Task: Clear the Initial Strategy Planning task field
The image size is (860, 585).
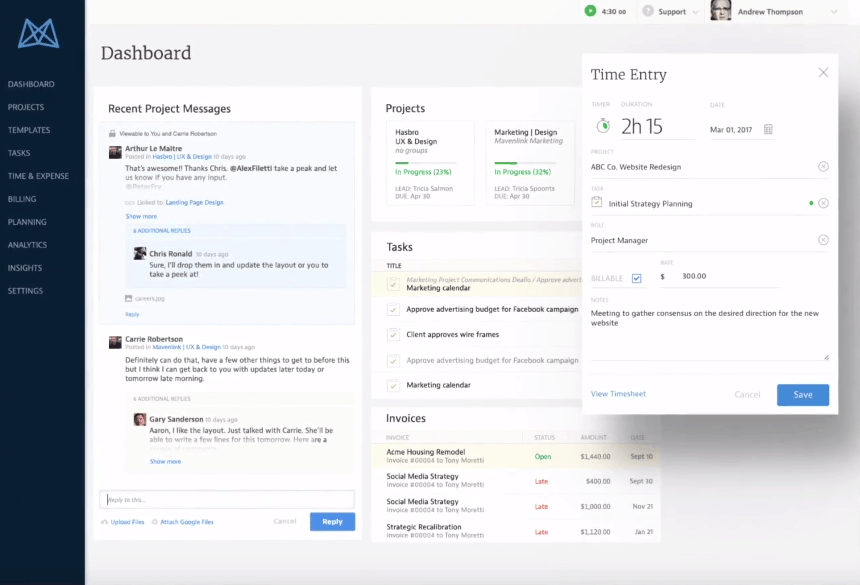Action: coord(823,203)
